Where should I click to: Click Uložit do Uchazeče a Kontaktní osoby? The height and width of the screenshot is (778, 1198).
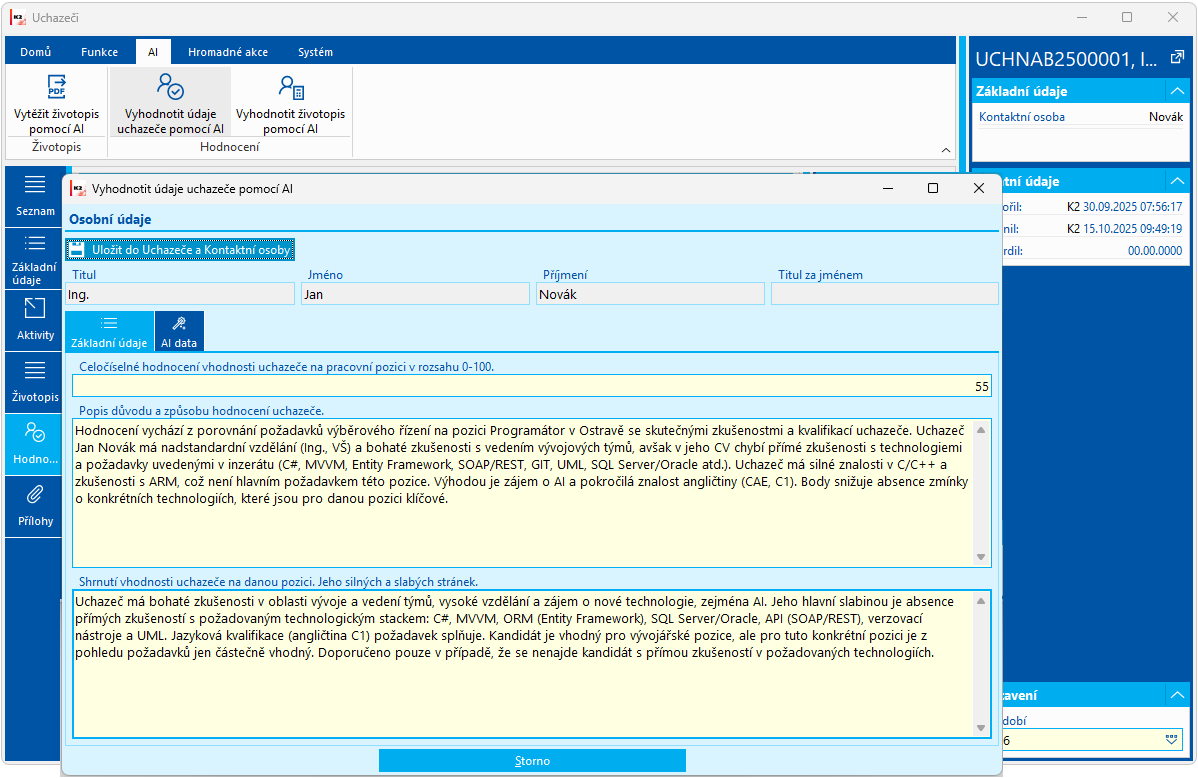180,250
